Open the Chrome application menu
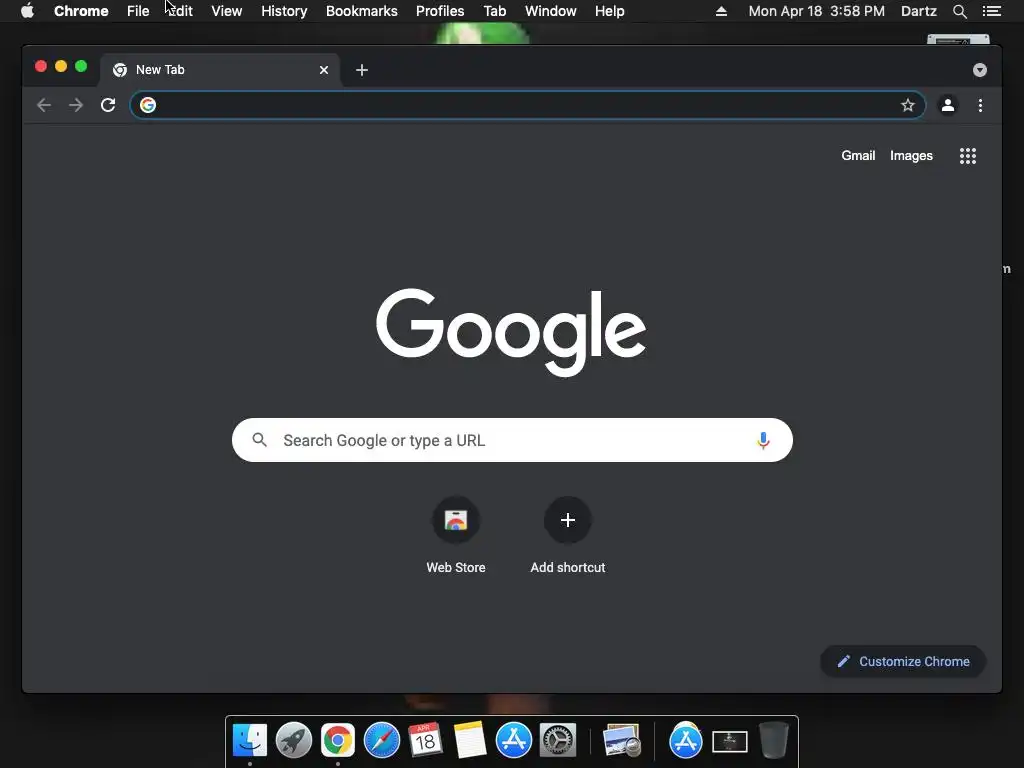The image size is (1024, 768). (81, 11)
